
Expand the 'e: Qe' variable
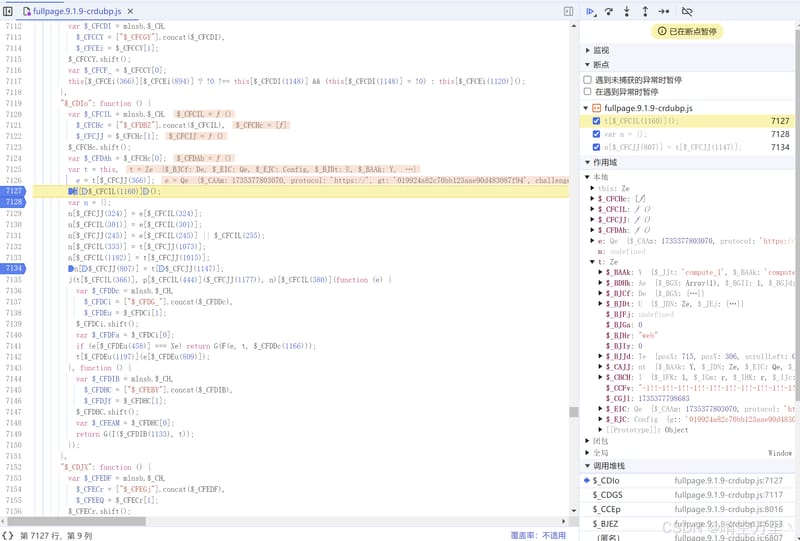tap(593, 240)
